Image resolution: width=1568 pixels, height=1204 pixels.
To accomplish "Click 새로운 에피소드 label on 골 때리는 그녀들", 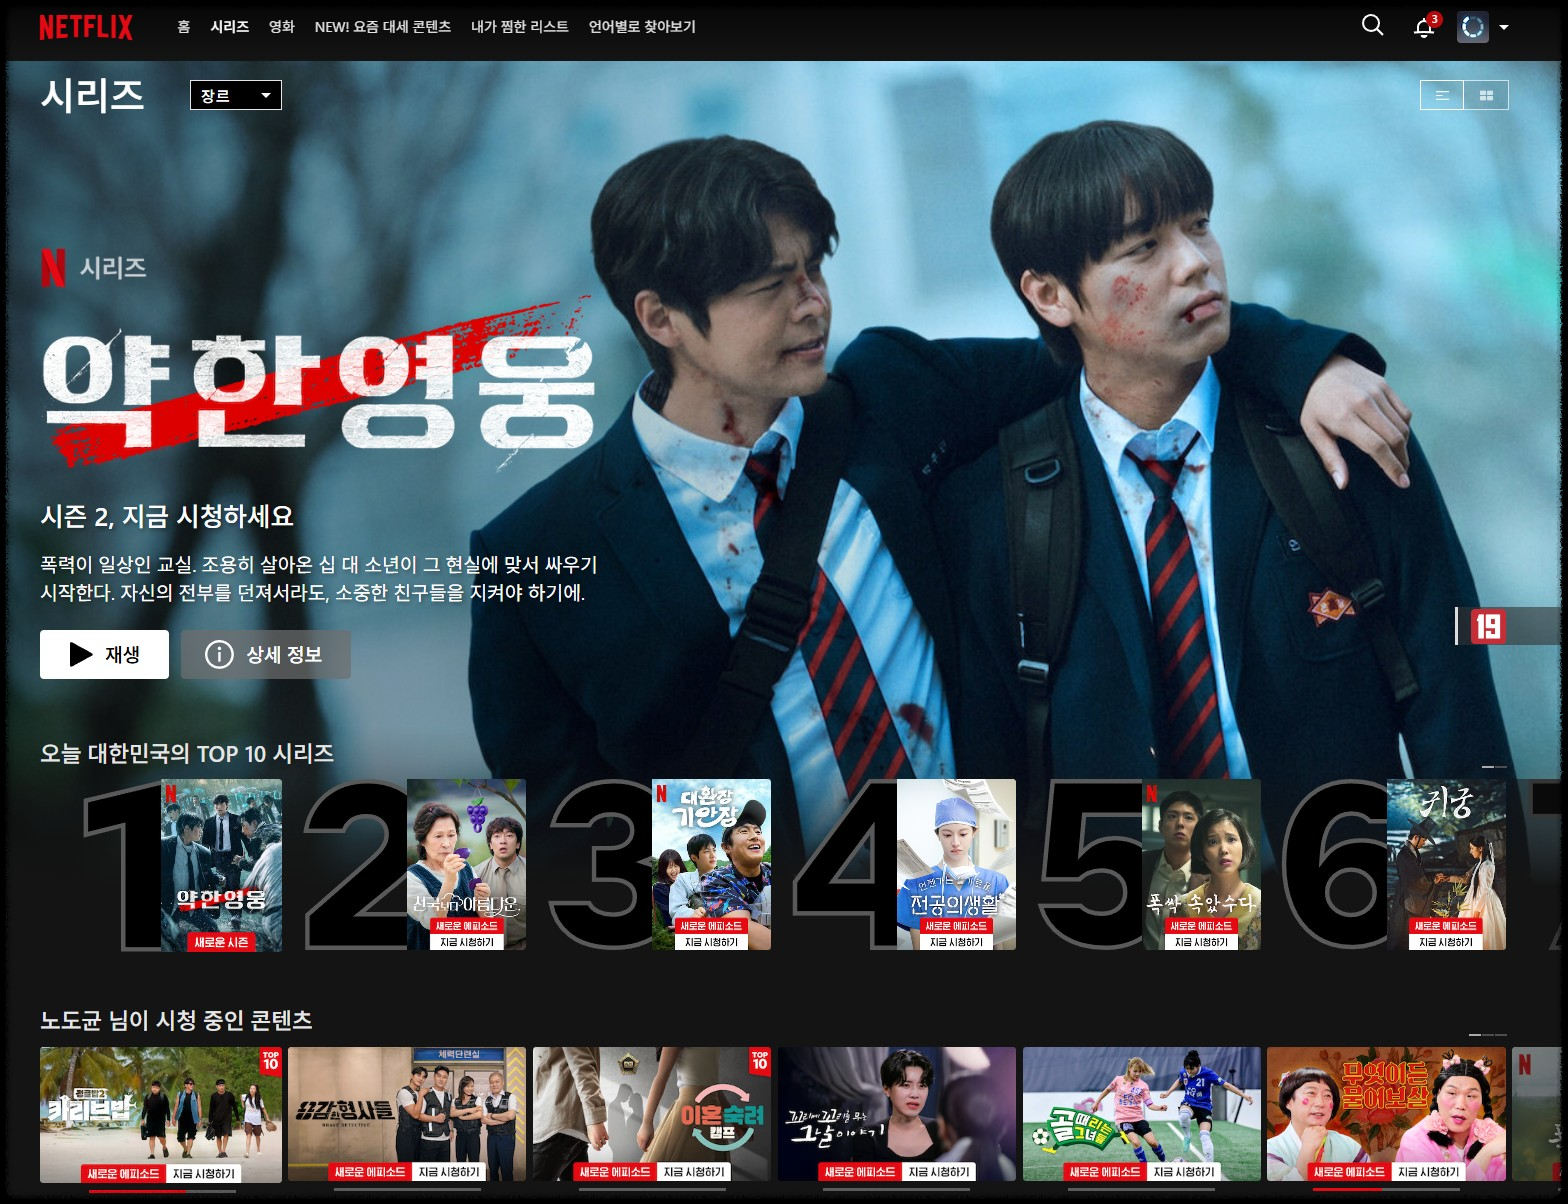I will tap(1105, 1172).
